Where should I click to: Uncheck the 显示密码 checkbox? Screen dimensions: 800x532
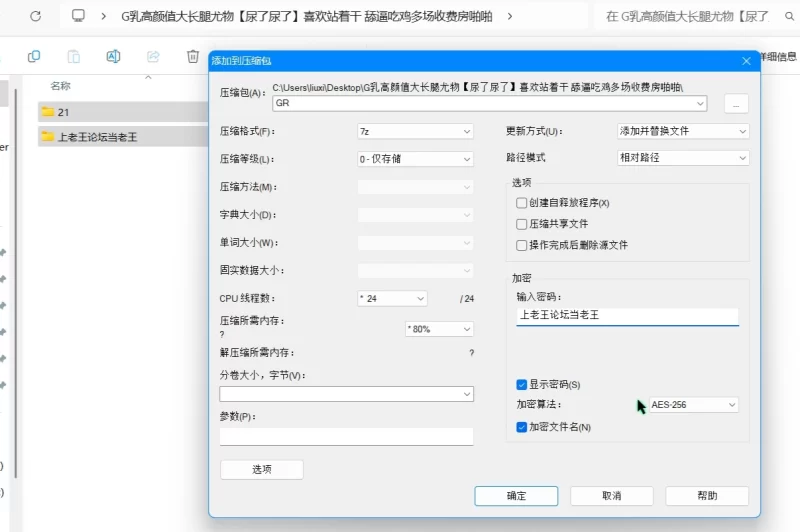tap(521, 385)
